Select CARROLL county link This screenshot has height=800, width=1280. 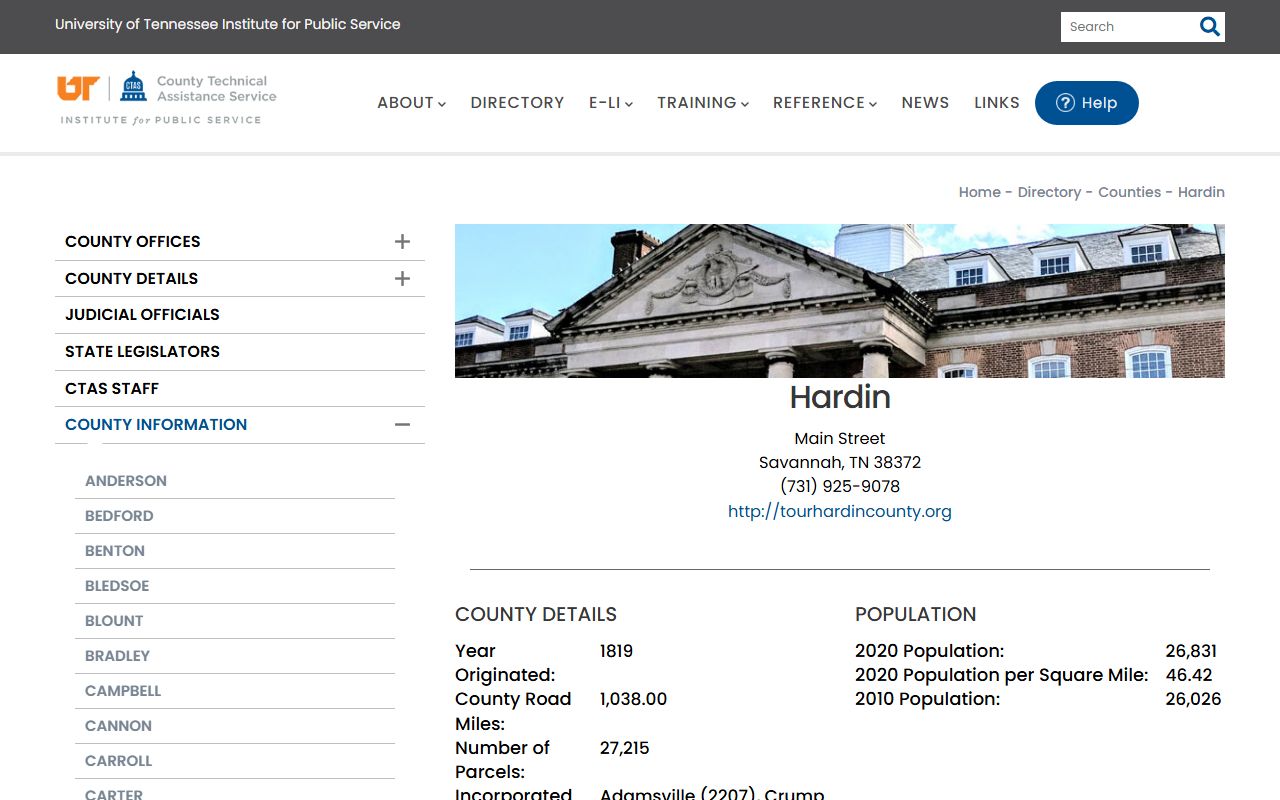click(x=118, y=761)
